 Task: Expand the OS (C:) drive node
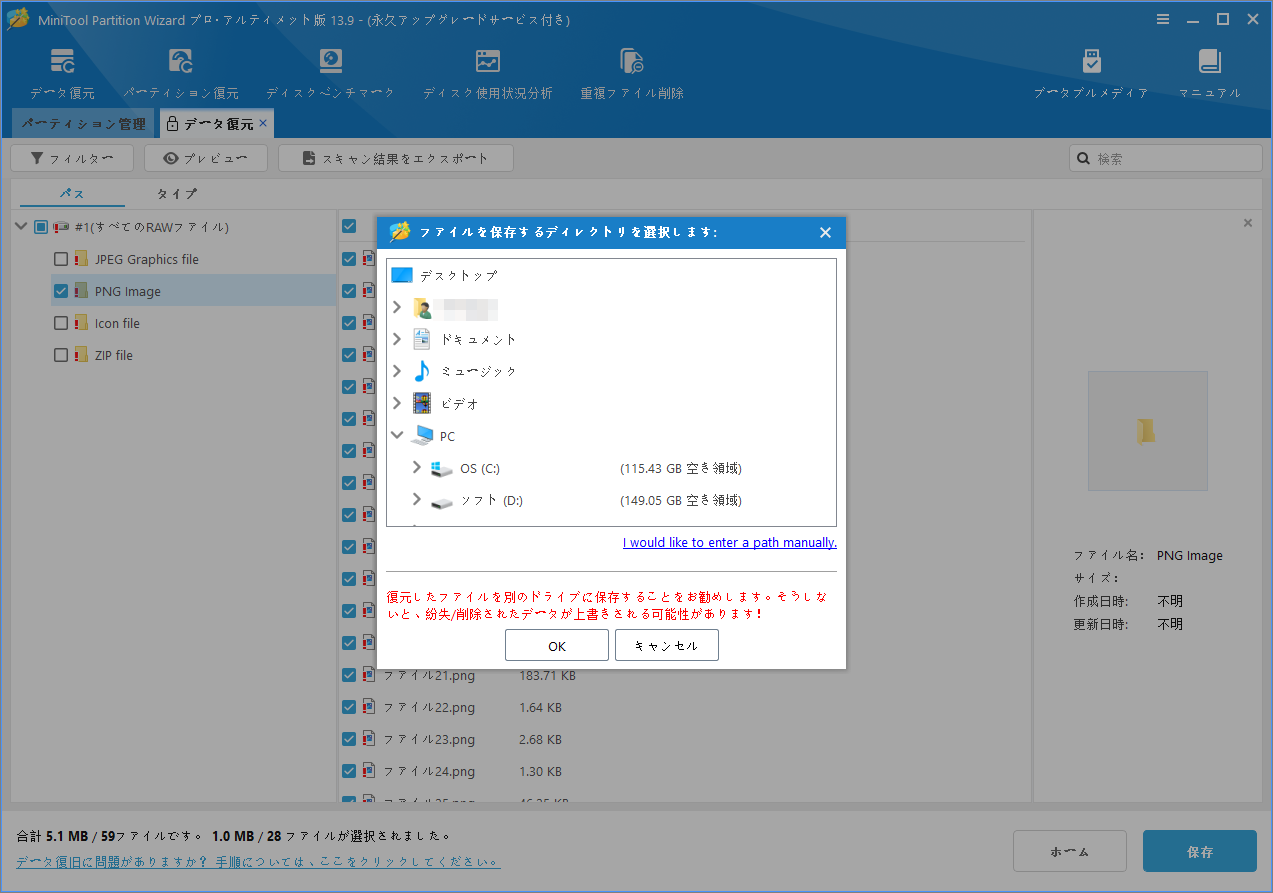point(417,467)
